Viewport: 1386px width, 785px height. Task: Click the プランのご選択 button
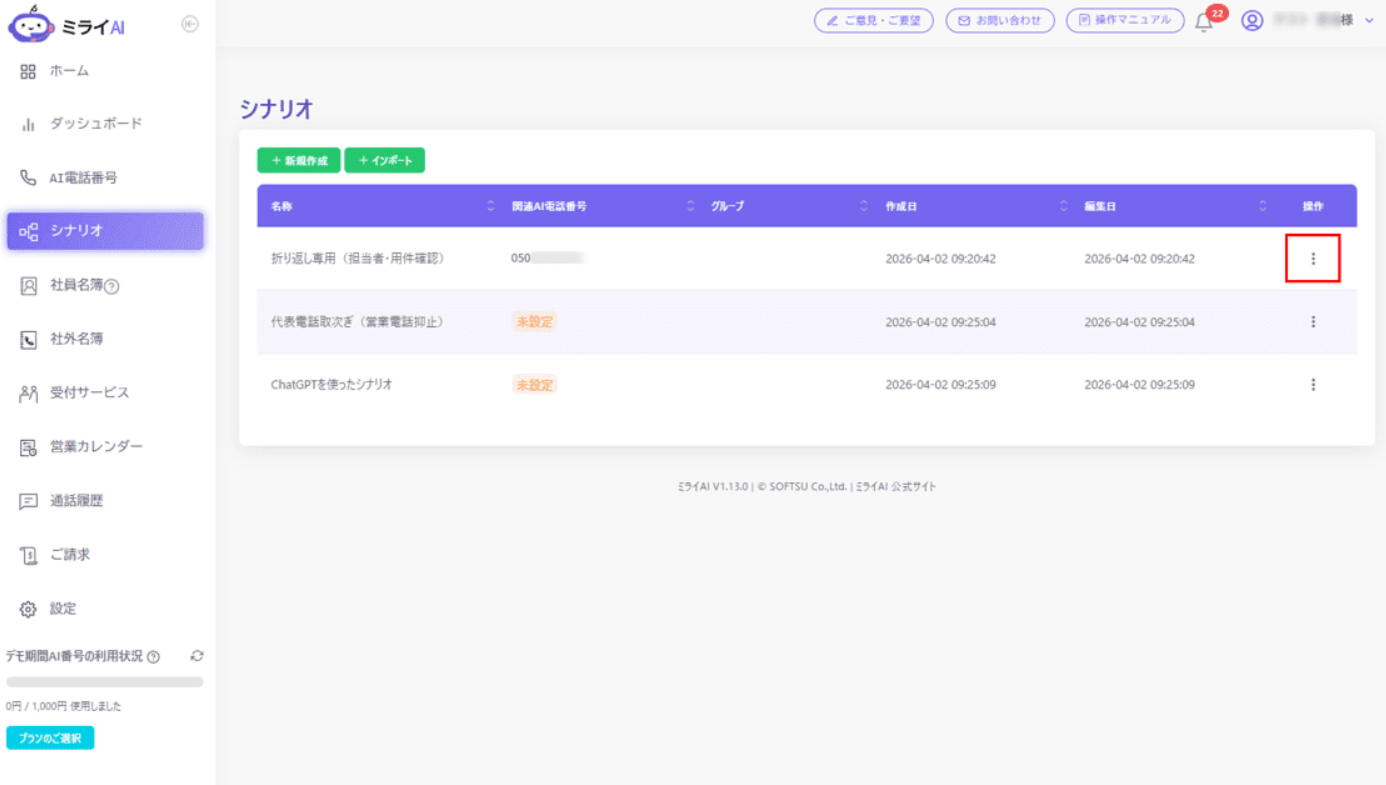click(50, 738)
